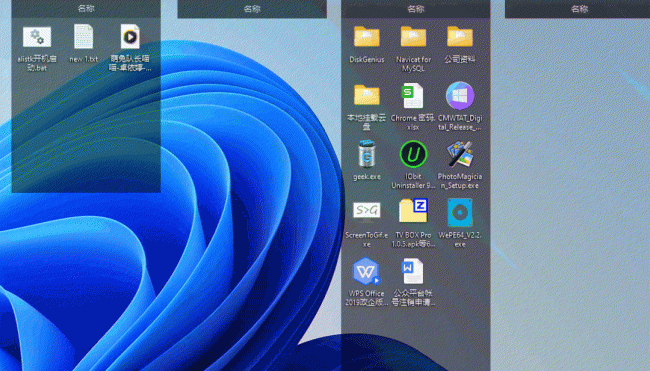650x371 pixels.
Task: Select the ScreenToGif.exe icon
Action: [366, 211]
